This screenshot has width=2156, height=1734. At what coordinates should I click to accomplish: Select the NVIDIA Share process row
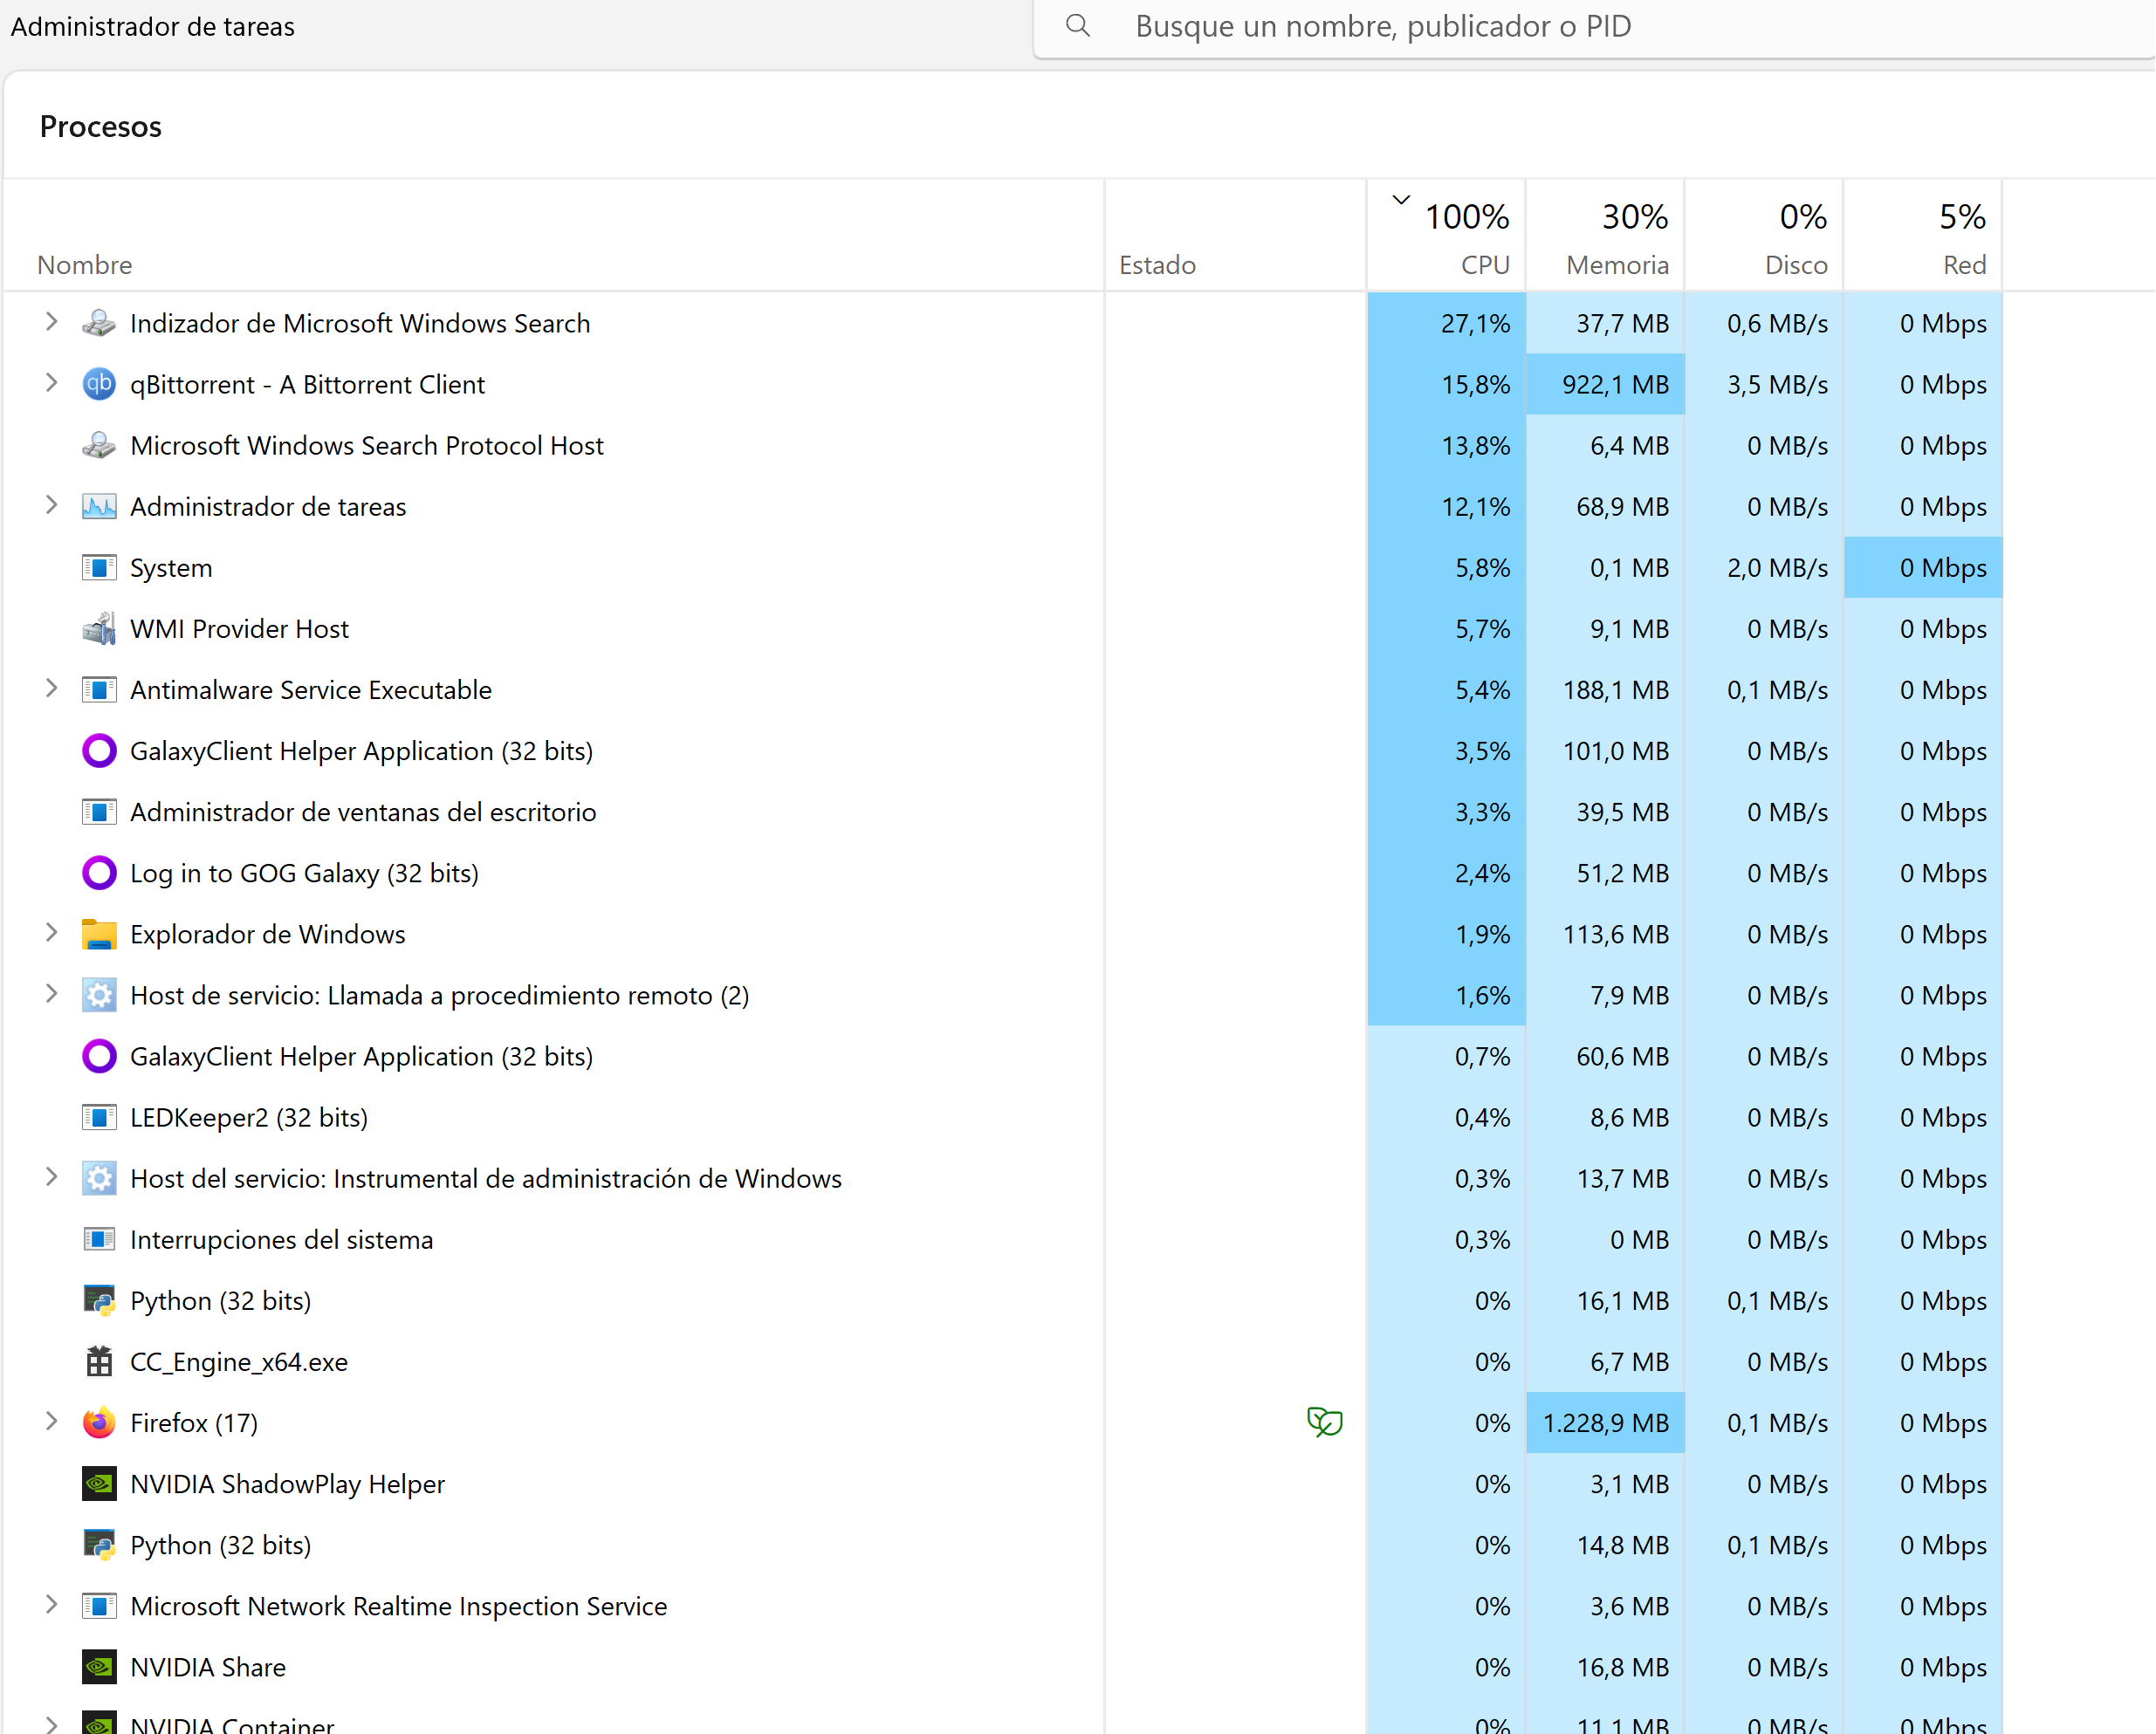tap(1003, 1666)
